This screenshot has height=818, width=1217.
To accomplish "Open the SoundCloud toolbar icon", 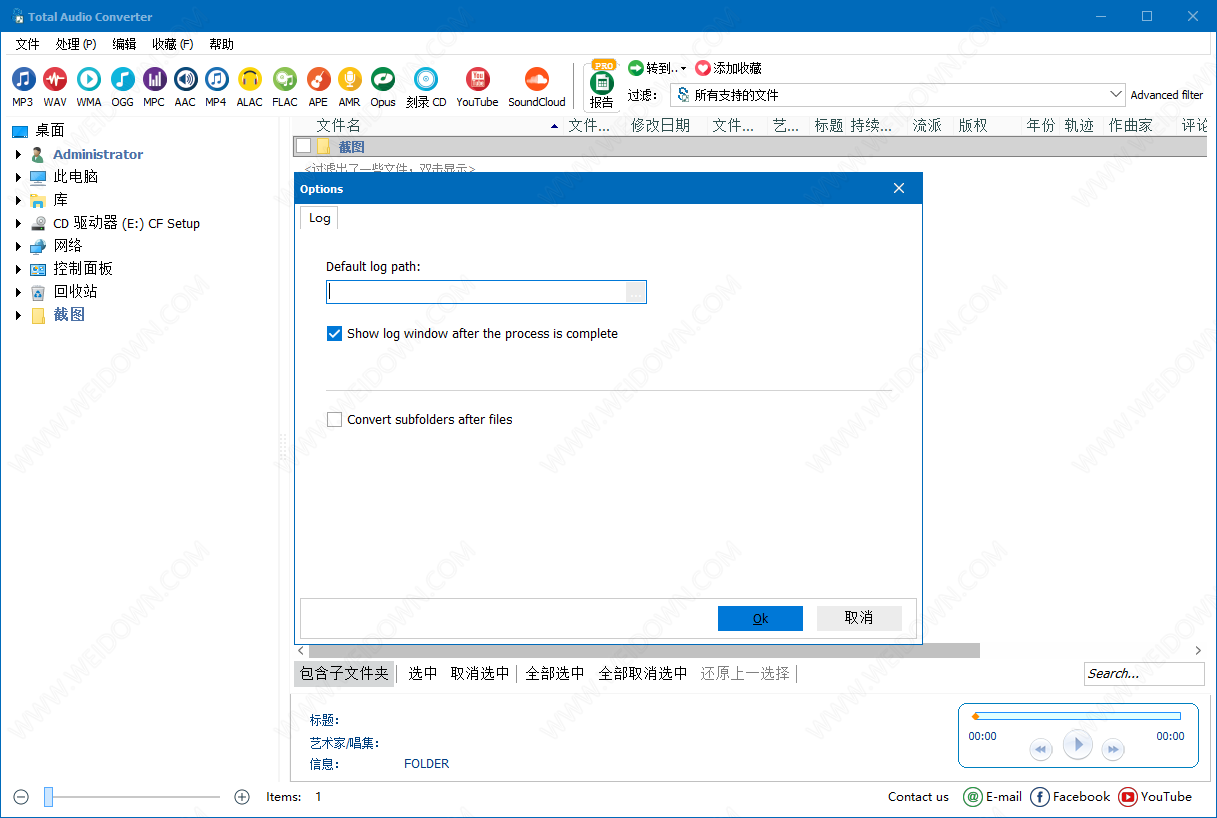I will pyautogui.click(x=537, y=80).
